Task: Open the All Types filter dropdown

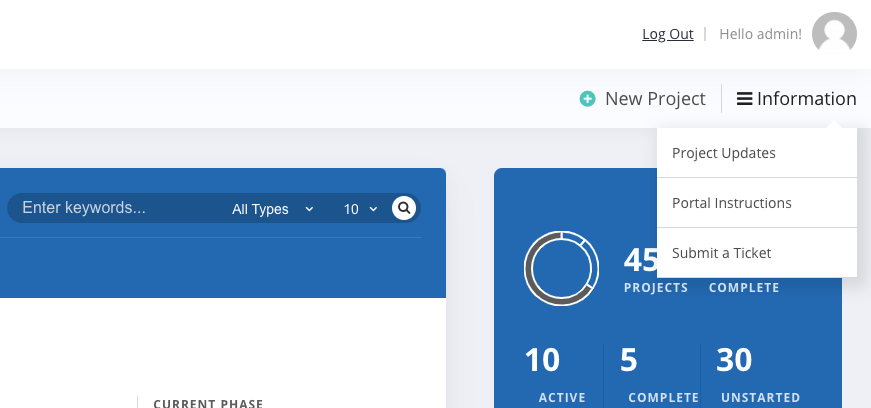Action: [x=273, y=209]
